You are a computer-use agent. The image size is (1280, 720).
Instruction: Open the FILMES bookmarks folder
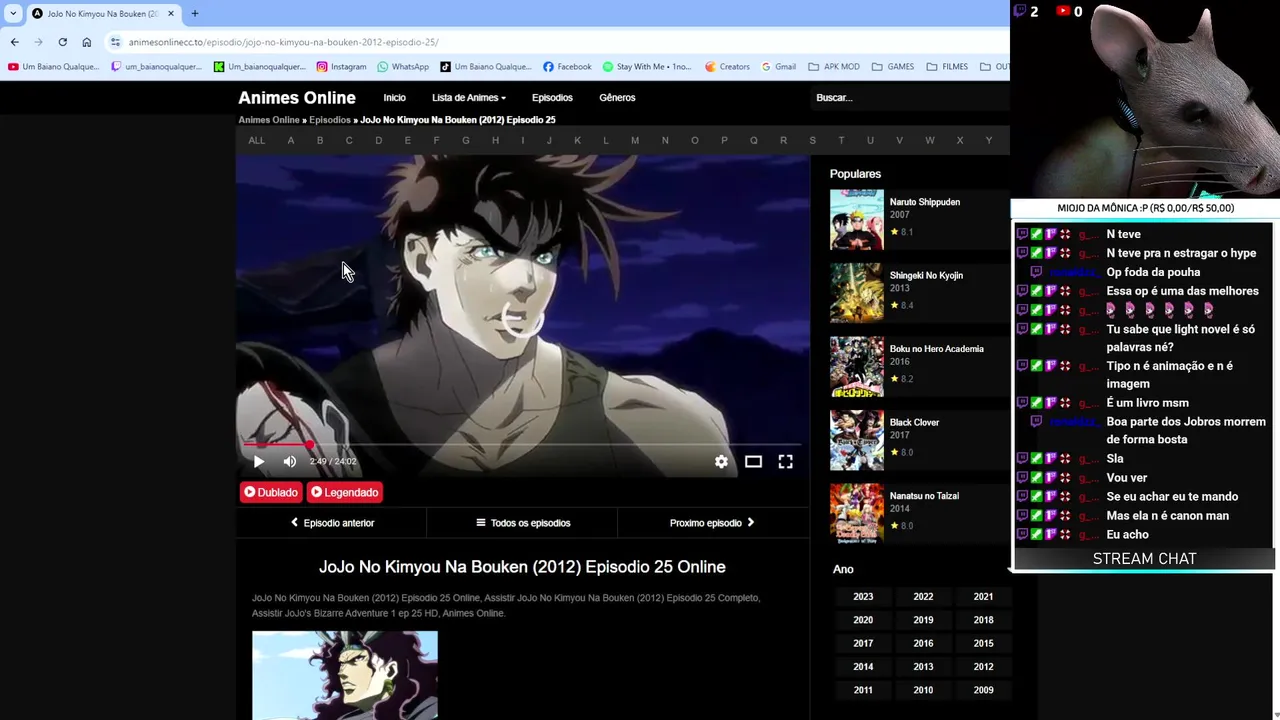947,67
